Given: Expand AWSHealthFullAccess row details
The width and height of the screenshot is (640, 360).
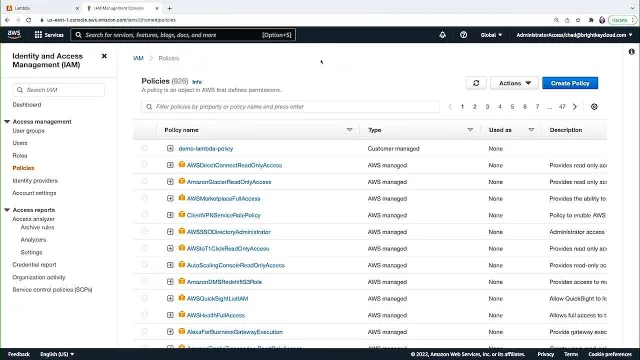Looking at the screenshot, I should click(170, 315).
